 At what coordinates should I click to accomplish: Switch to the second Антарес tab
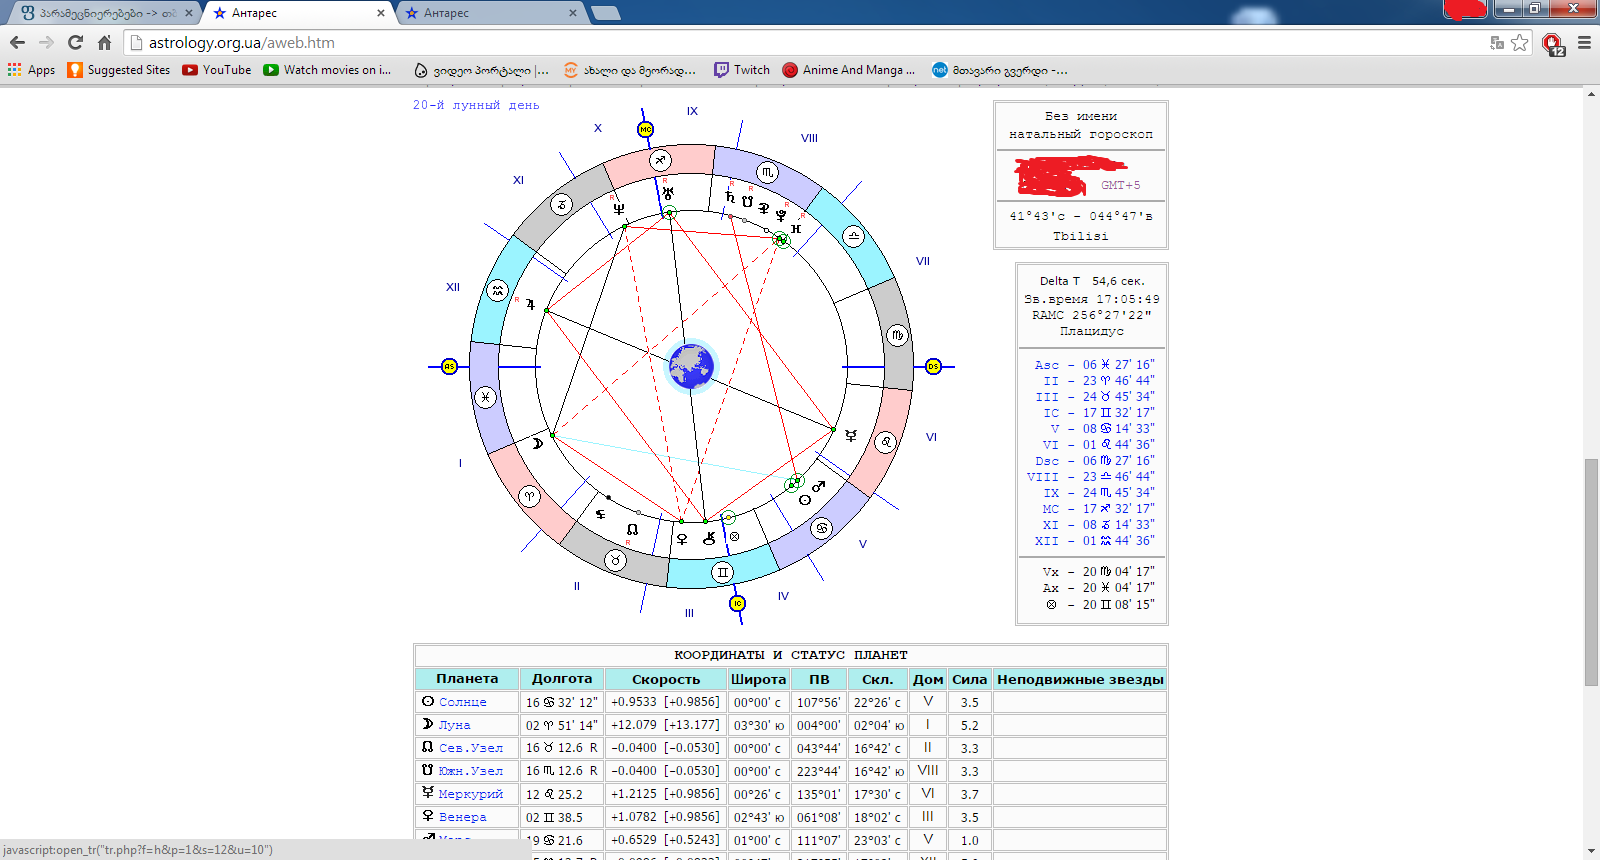coord(490,13)
